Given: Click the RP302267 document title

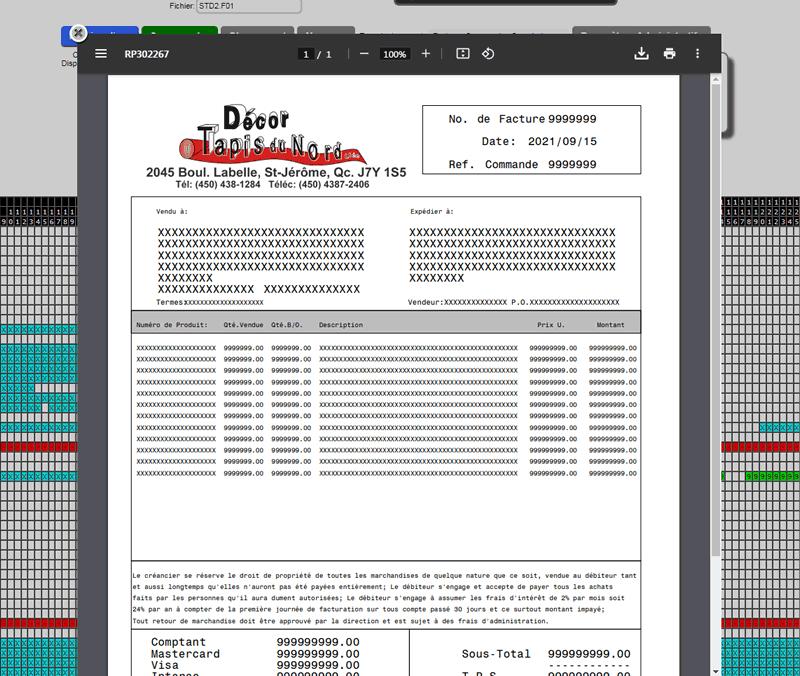Looking at the screenshot, I should click(x=146, y=54).
